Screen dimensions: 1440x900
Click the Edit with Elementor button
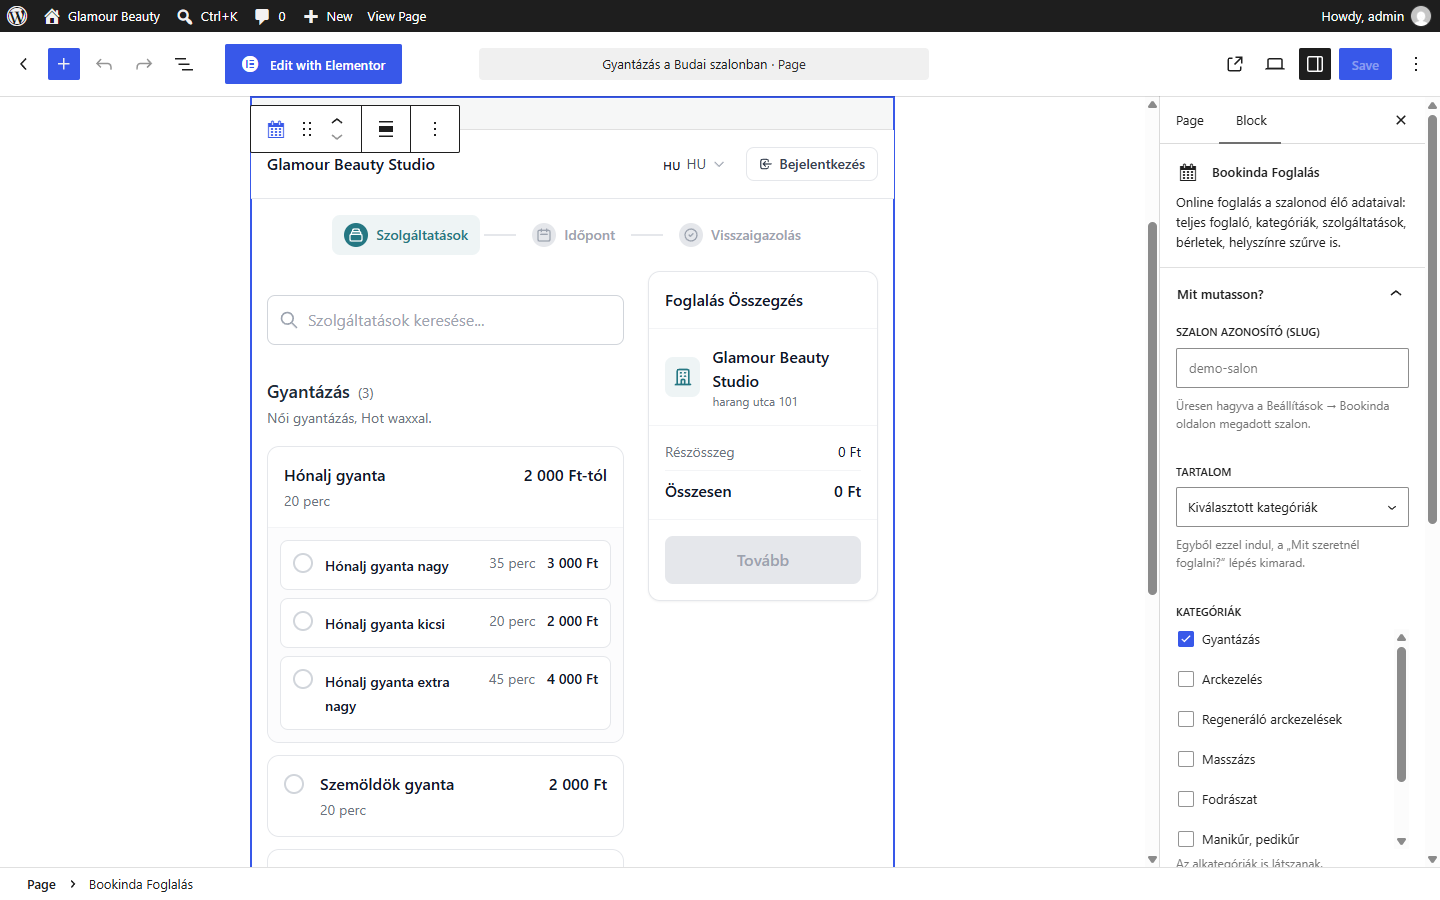(313, 64)
